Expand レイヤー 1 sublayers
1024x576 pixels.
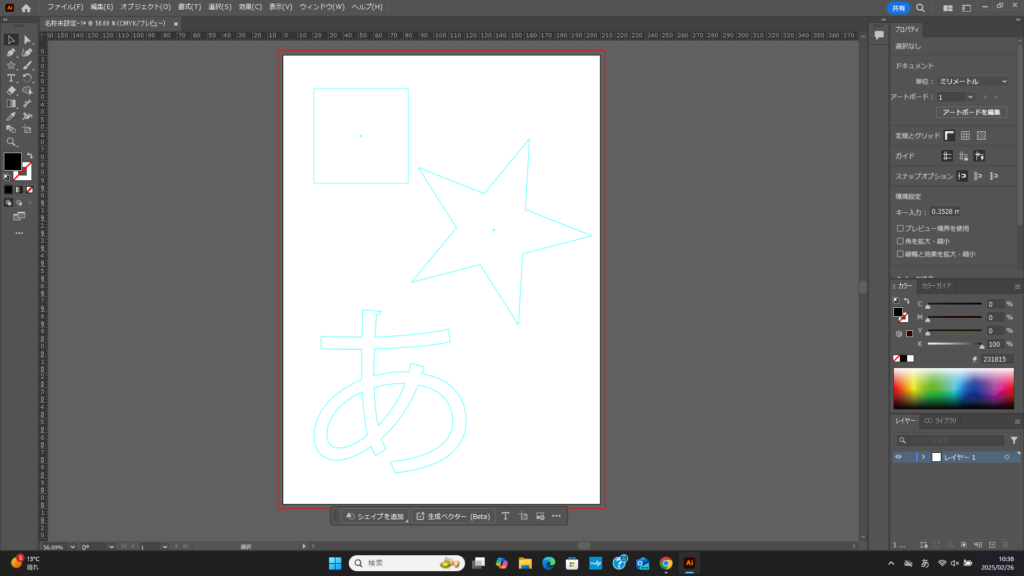pos(923,457)
